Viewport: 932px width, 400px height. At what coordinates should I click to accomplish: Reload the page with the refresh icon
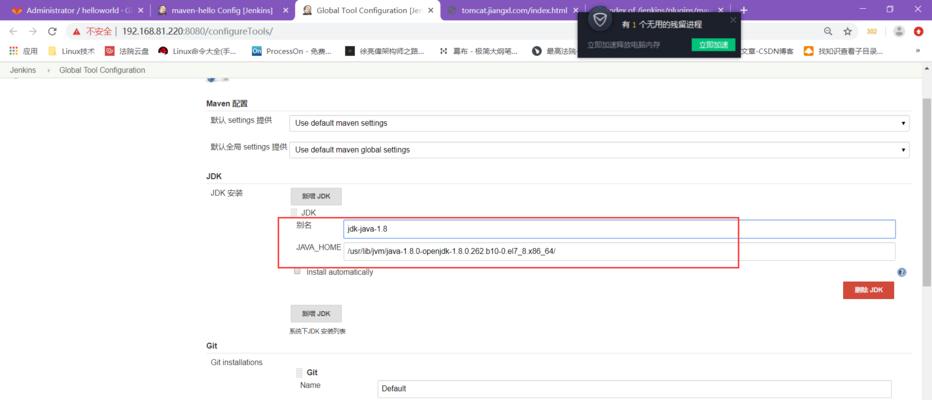click(52, 32)
